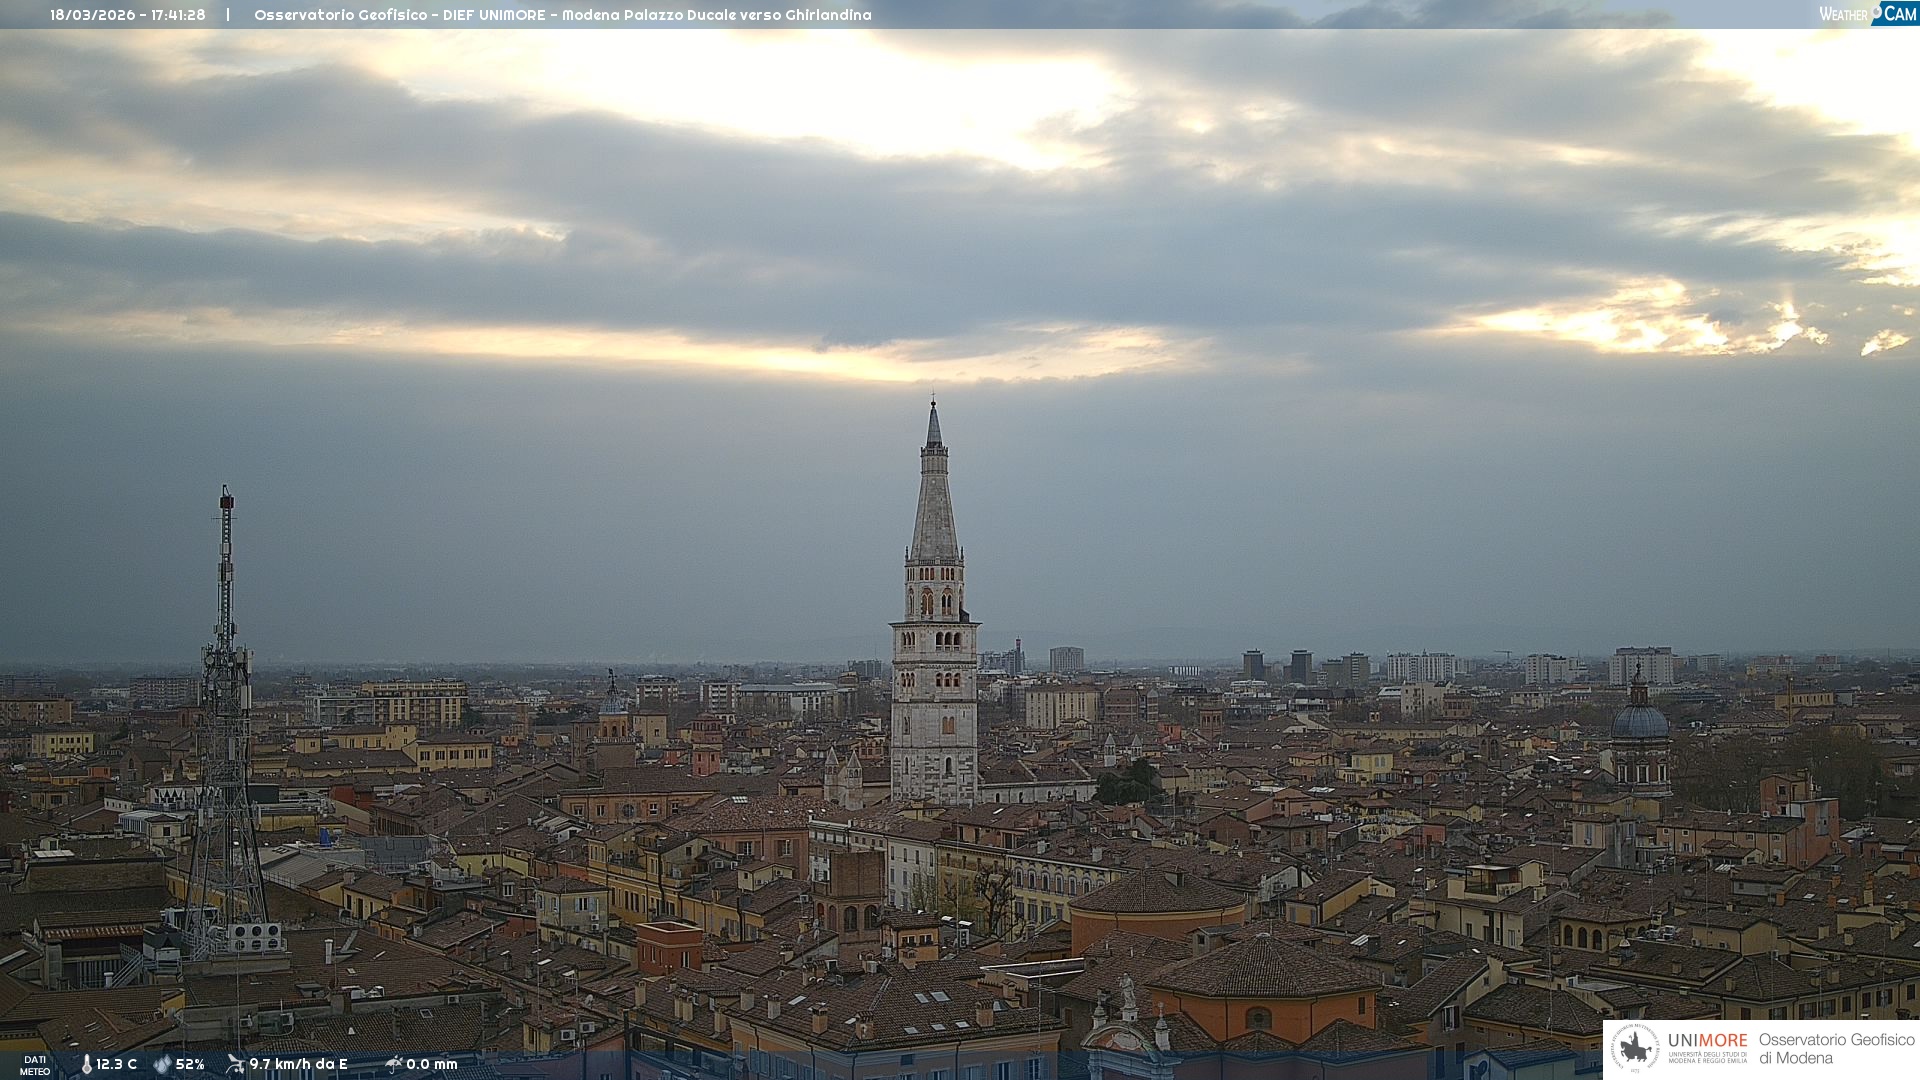Click the UNIMORE university seal emblem
This screenshot has height=1080, width=1920.
(1635, 1049)
